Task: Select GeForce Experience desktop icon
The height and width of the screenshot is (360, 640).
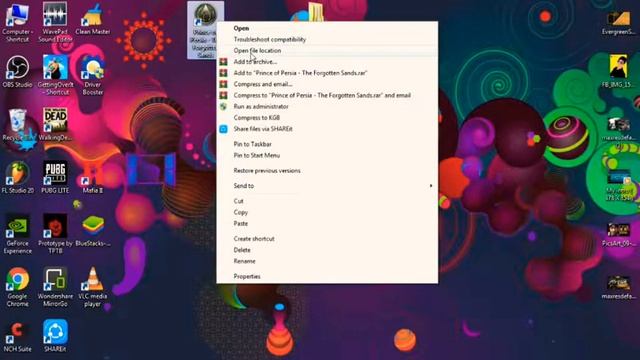Action: pos(17,234)
